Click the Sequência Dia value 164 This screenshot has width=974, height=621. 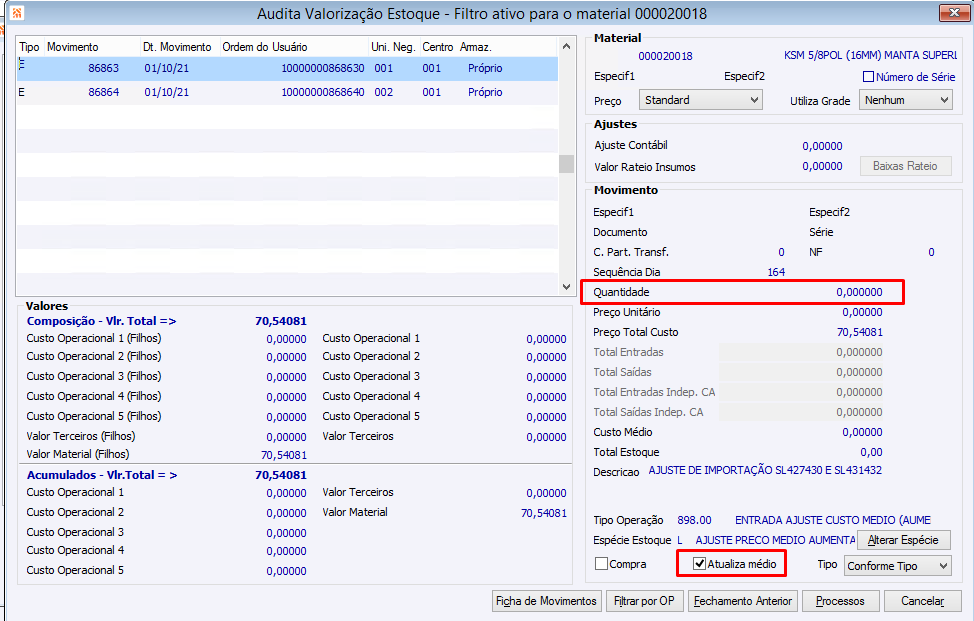776,272
